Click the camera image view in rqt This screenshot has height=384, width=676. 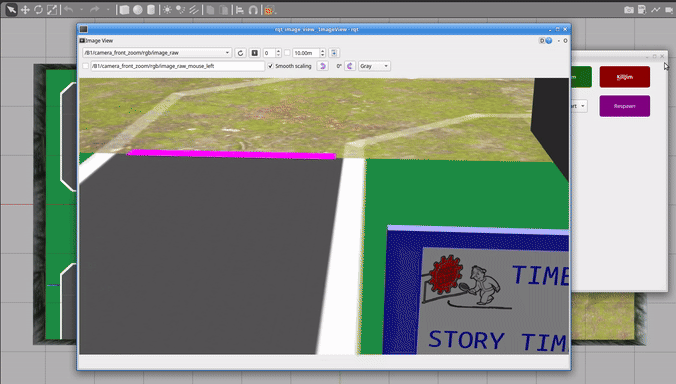coord(324,216)
